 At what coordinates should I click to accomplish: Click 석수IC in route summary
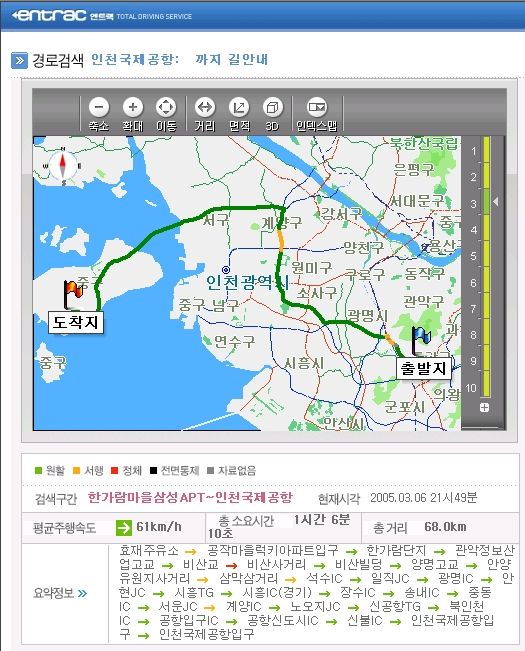(324, 579)
